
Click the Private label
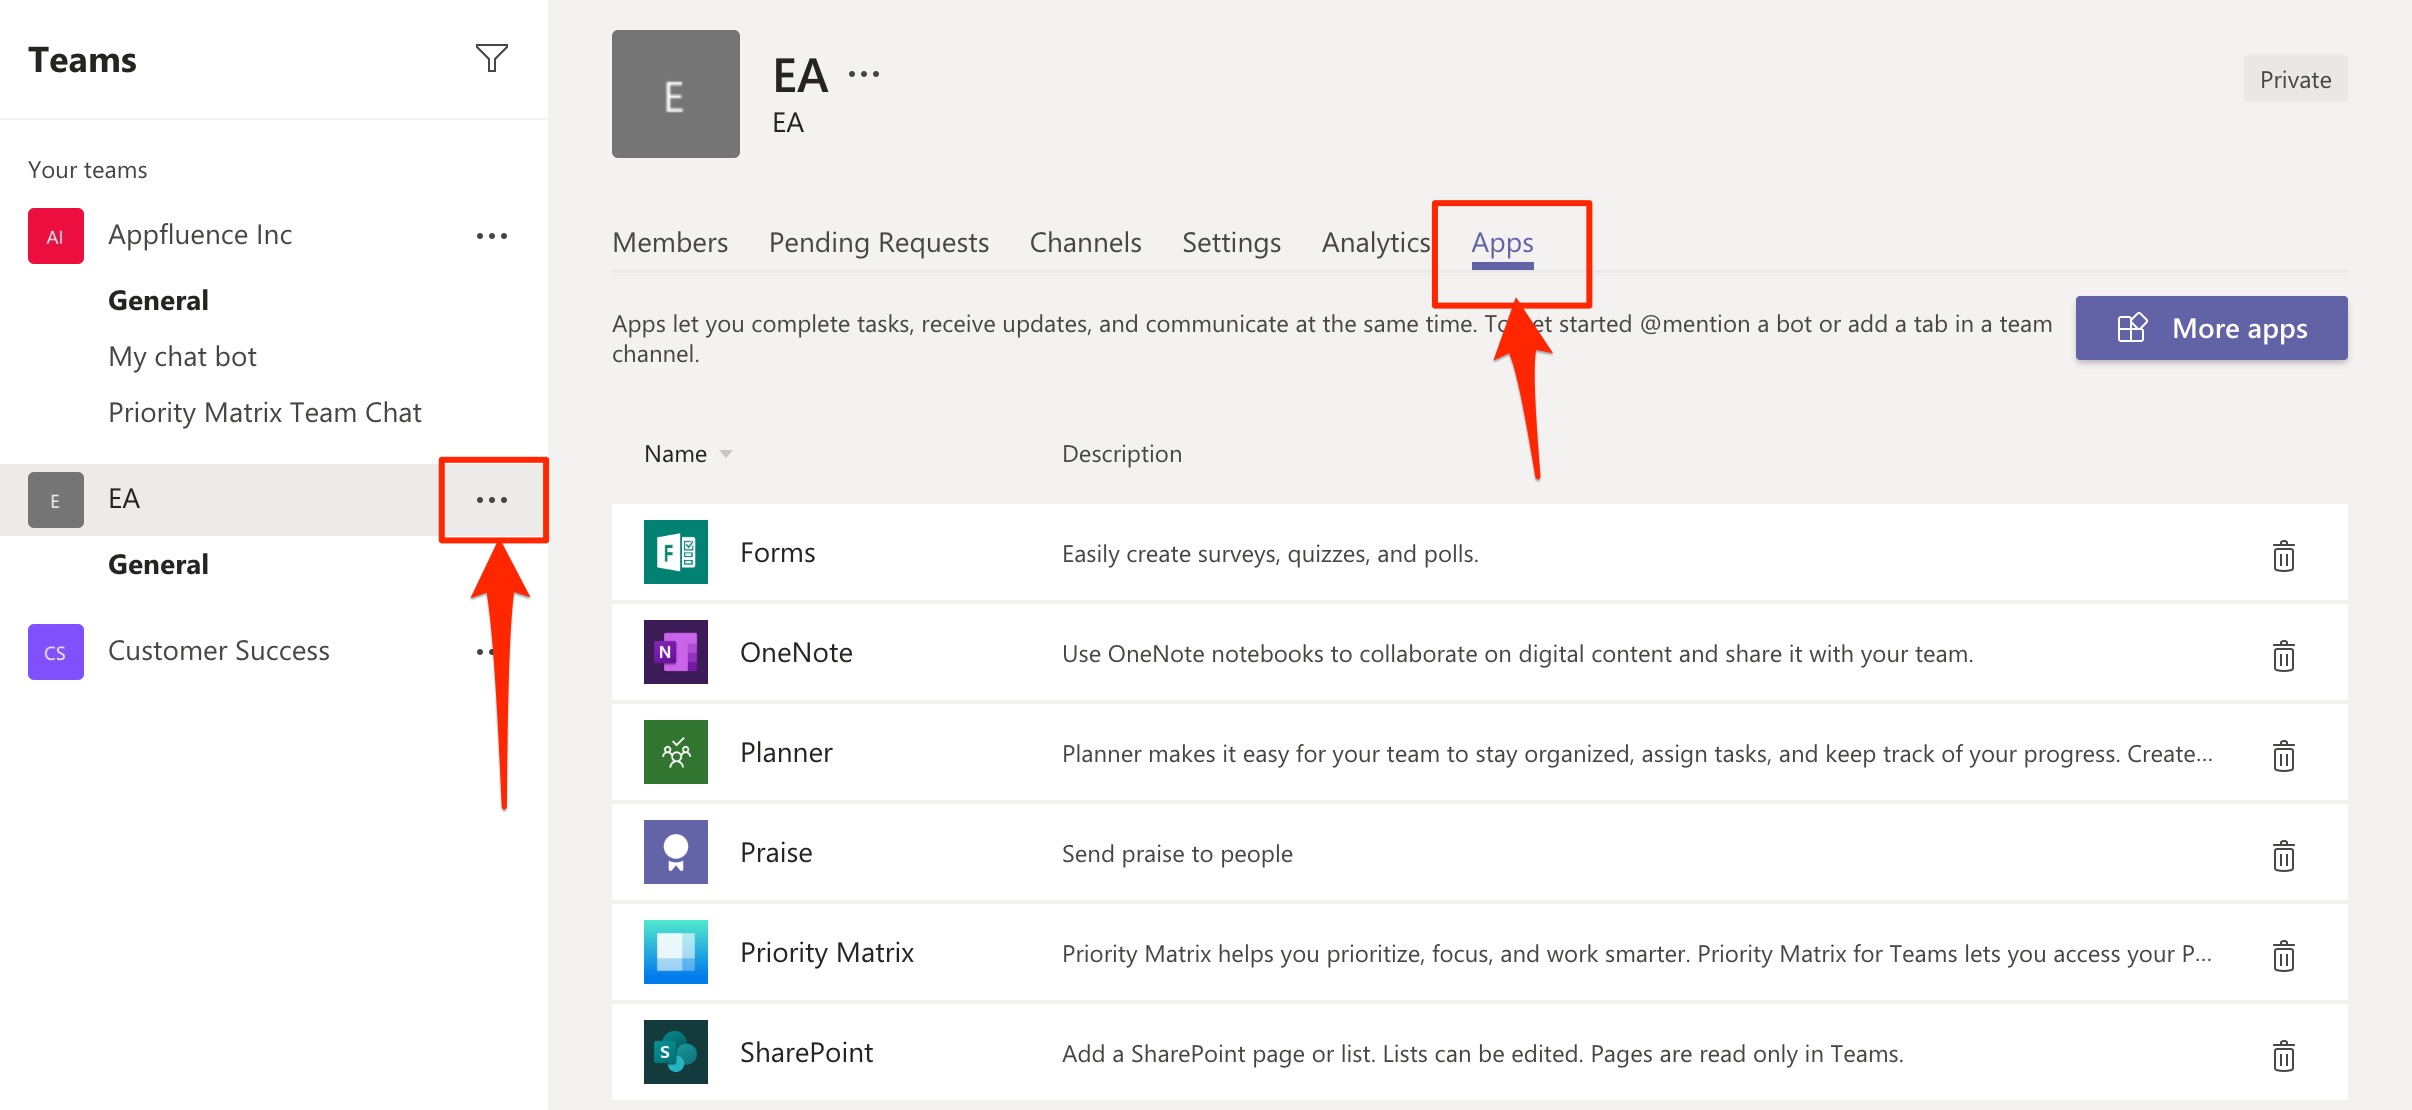pos(2294,78)
